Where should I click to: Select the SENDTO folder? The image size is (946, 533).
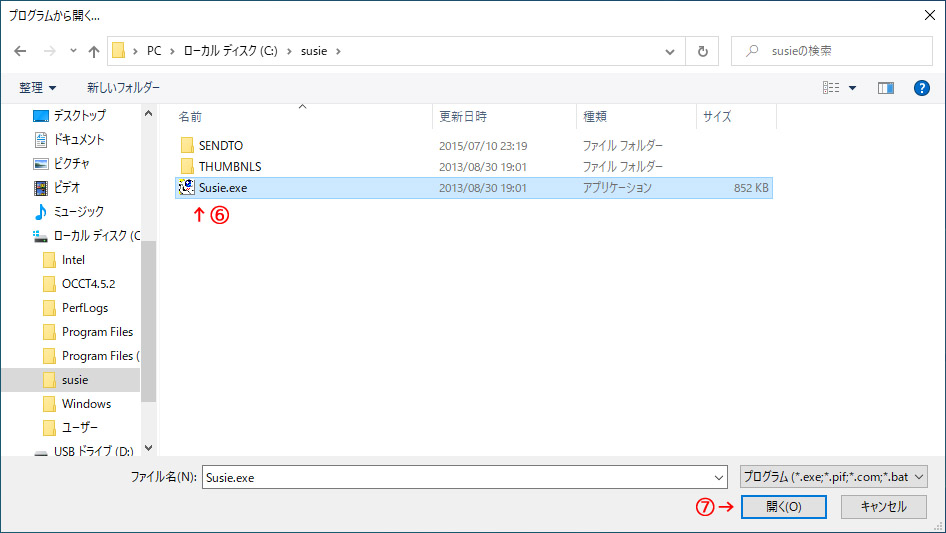click(221, 145)
